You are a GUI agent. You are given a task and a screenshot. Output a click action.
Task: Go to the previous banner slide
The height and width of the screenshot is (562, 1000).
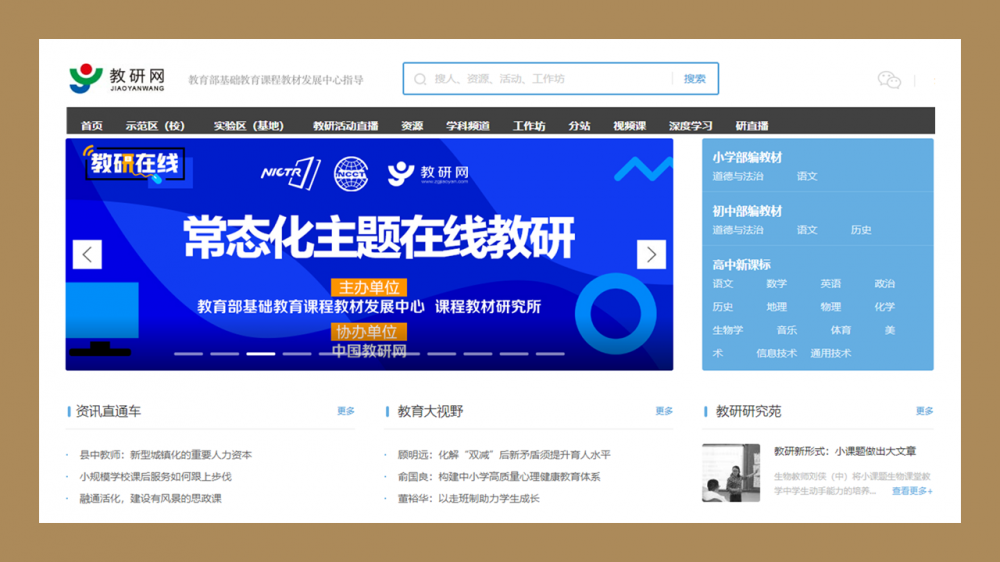[87, 255]
